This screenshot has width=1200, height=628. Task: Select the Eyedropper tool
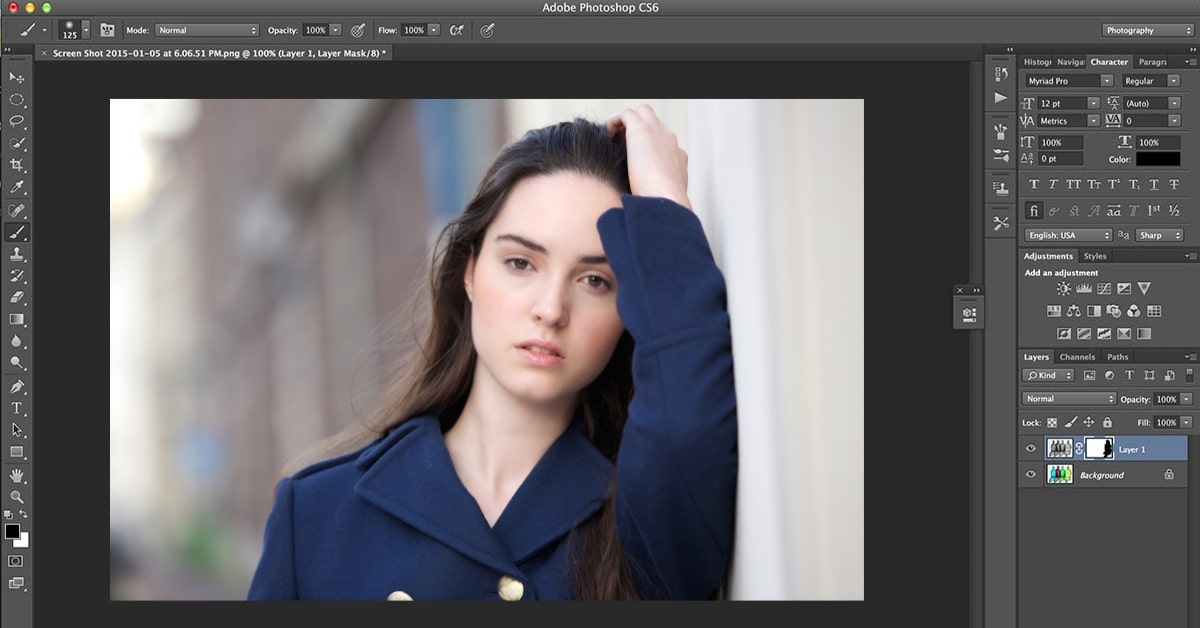coord(17,187)
